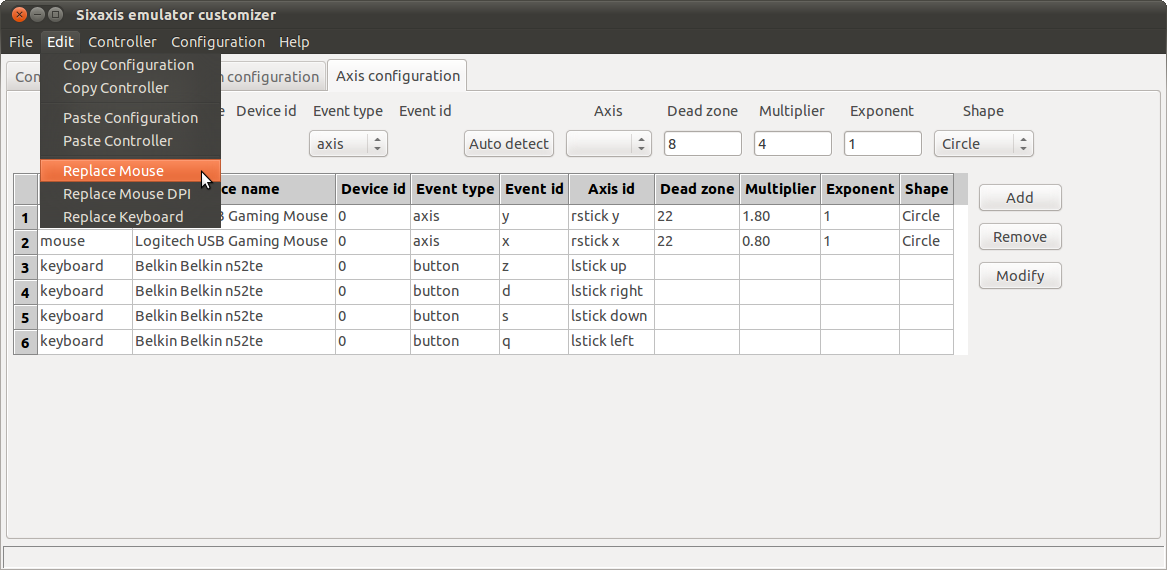Screen dimensions: 1167x570
Task: Focus the Multiplier text field
Action: click(792, 144)
